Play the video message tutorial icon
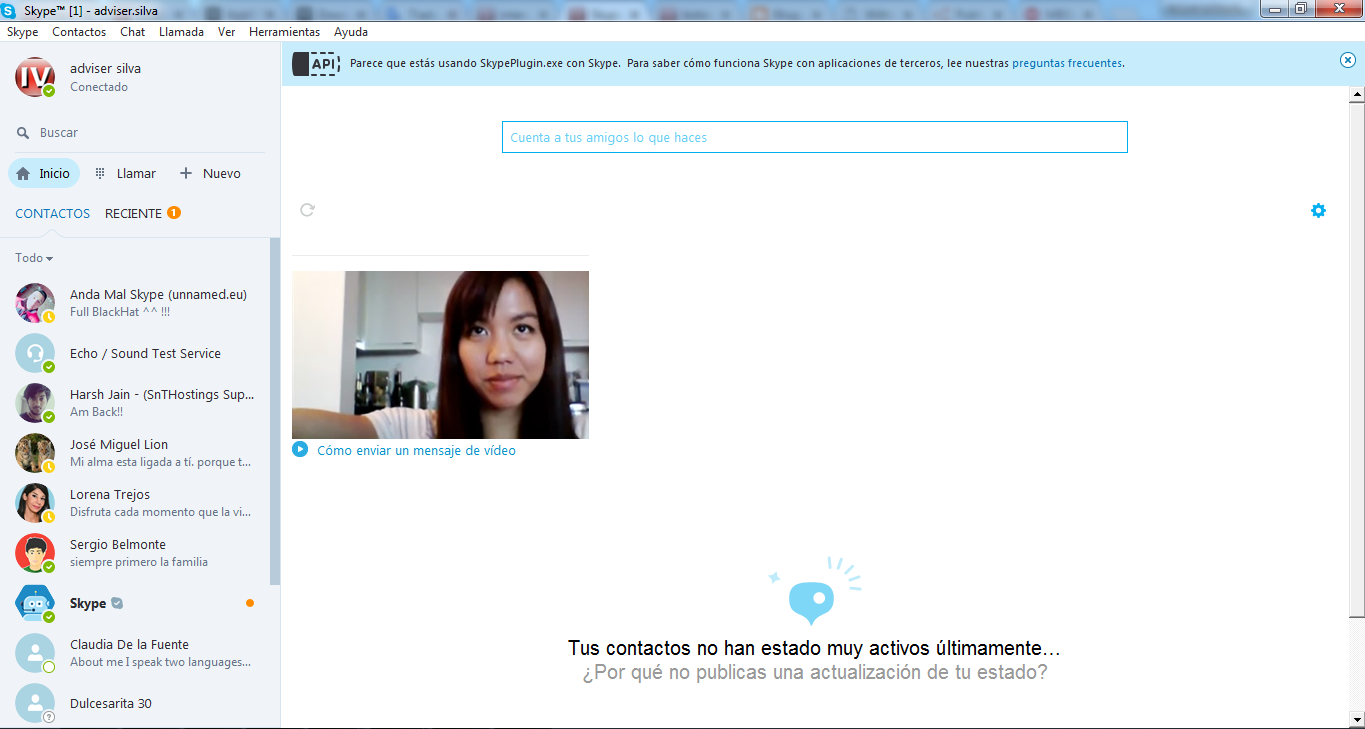 pos(300,449)
